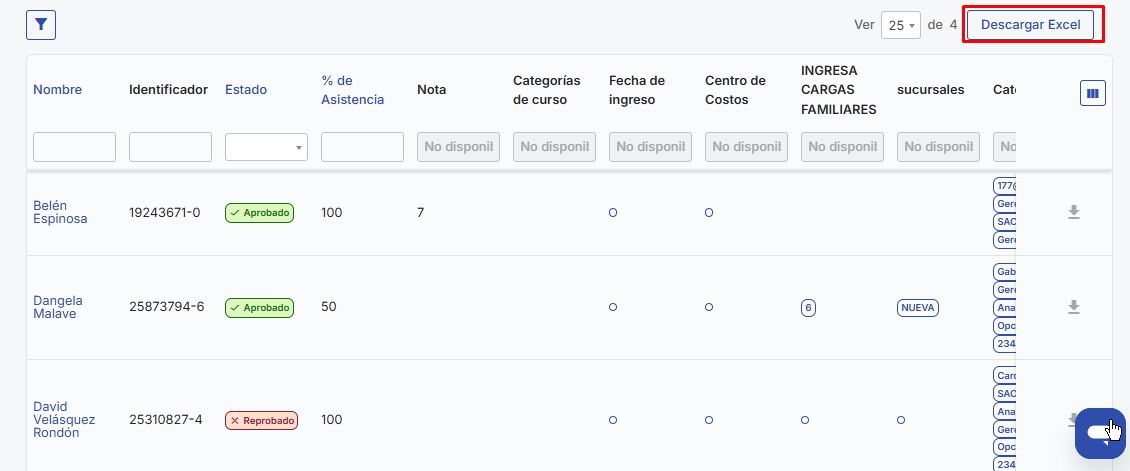Click the Descargar Excel button

(1030, 25)
